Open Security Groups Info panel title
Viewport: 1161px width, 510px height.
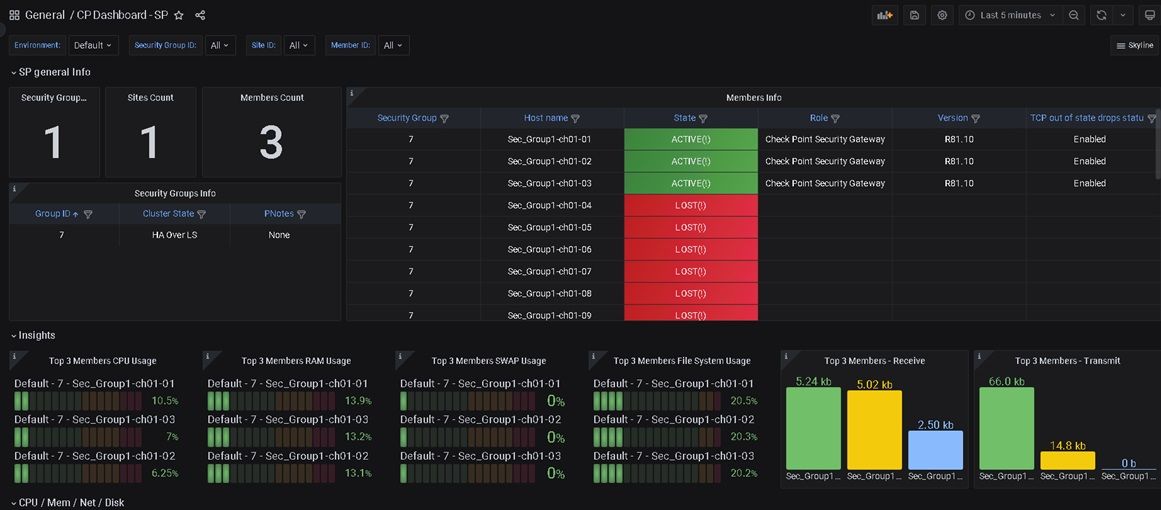175,193
